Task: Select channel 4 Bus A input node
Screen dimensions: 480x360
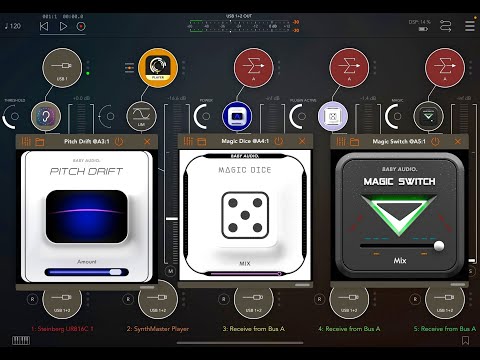Action: click(349, 68)
